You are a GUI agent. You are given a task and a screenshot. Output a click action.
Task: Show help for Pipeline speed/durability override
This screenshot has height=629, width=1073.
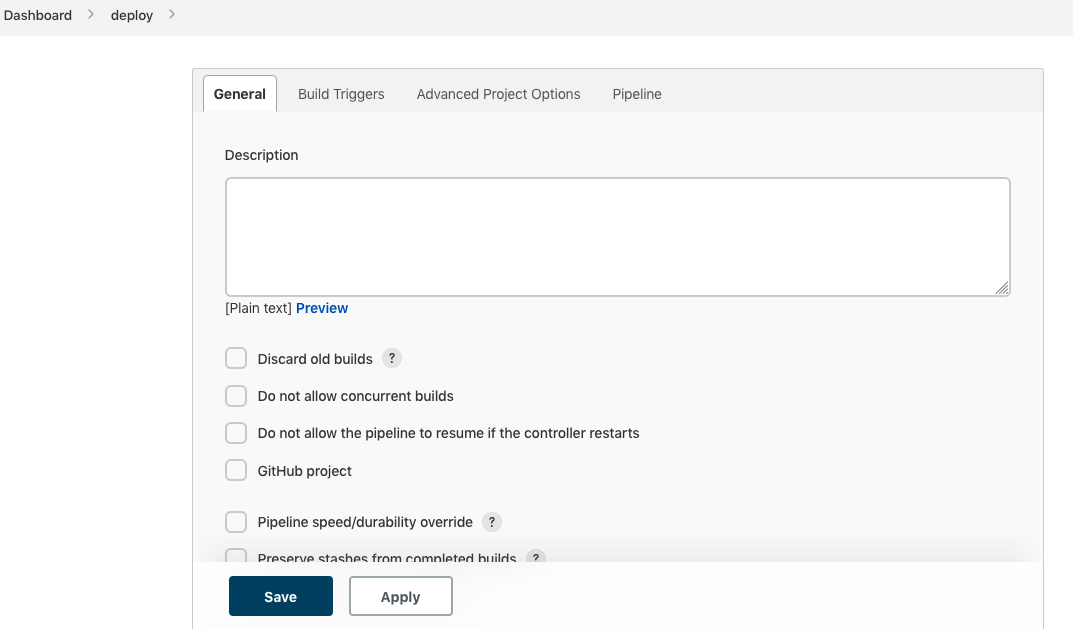click(x=491, y=522)
